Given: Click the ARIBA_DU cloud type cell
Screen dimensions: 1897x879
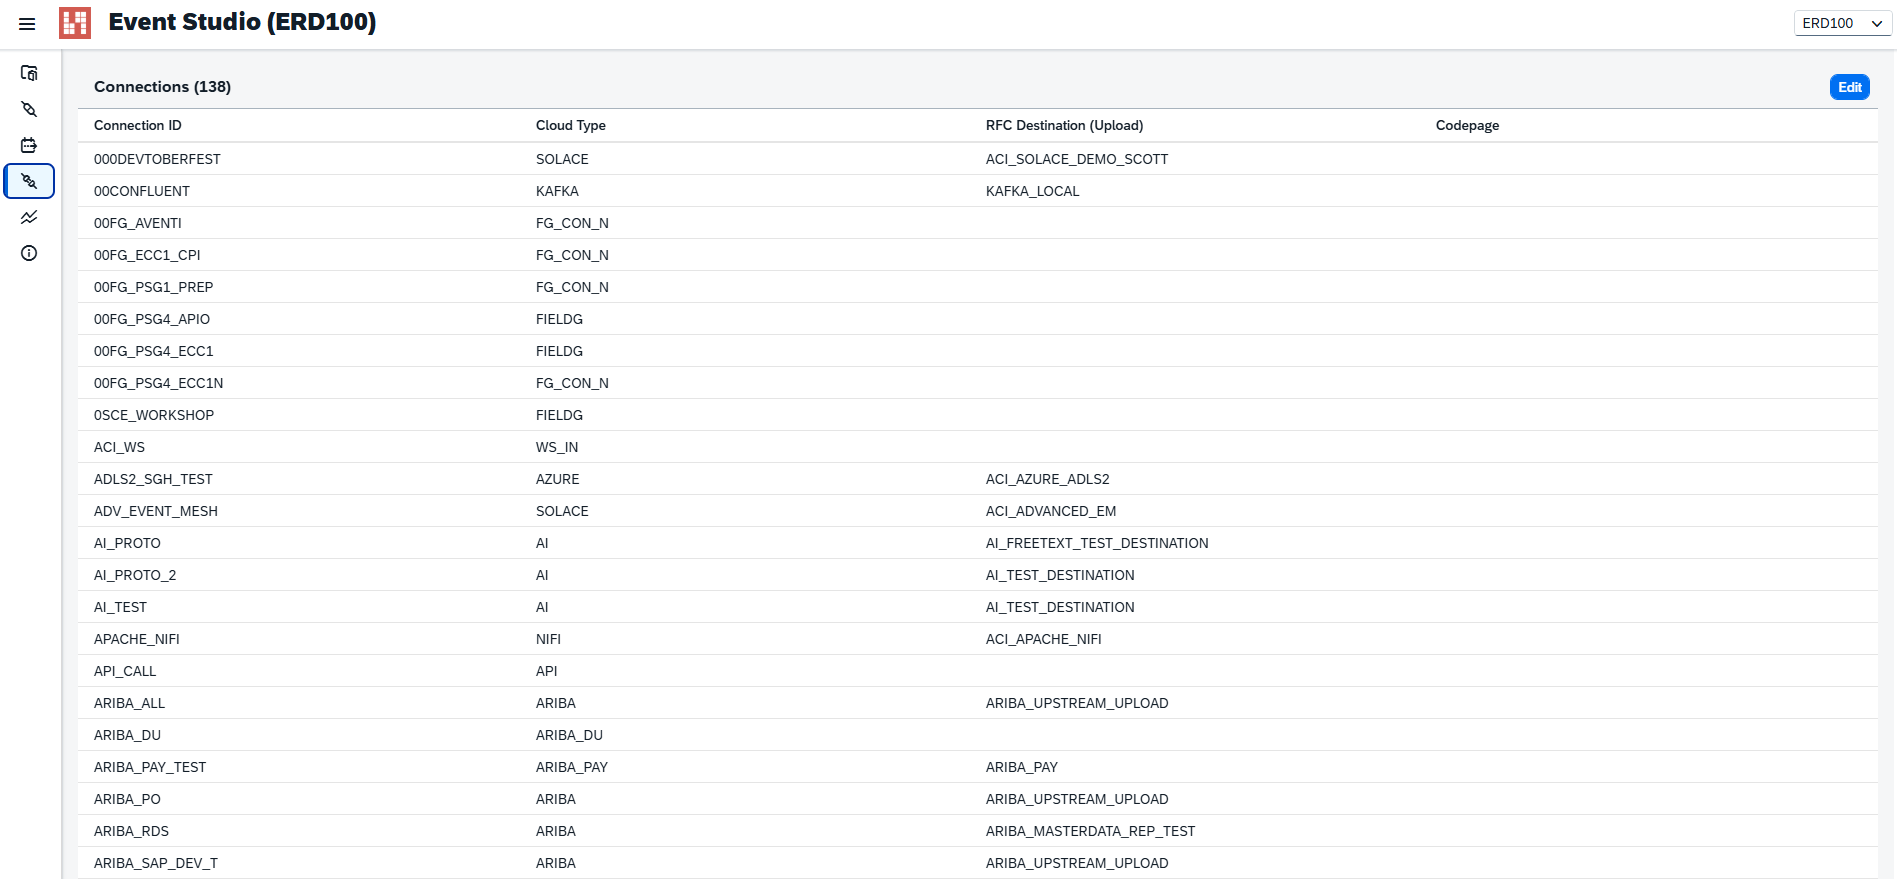Looking at the screenshot, I should (x=569, y=735).
